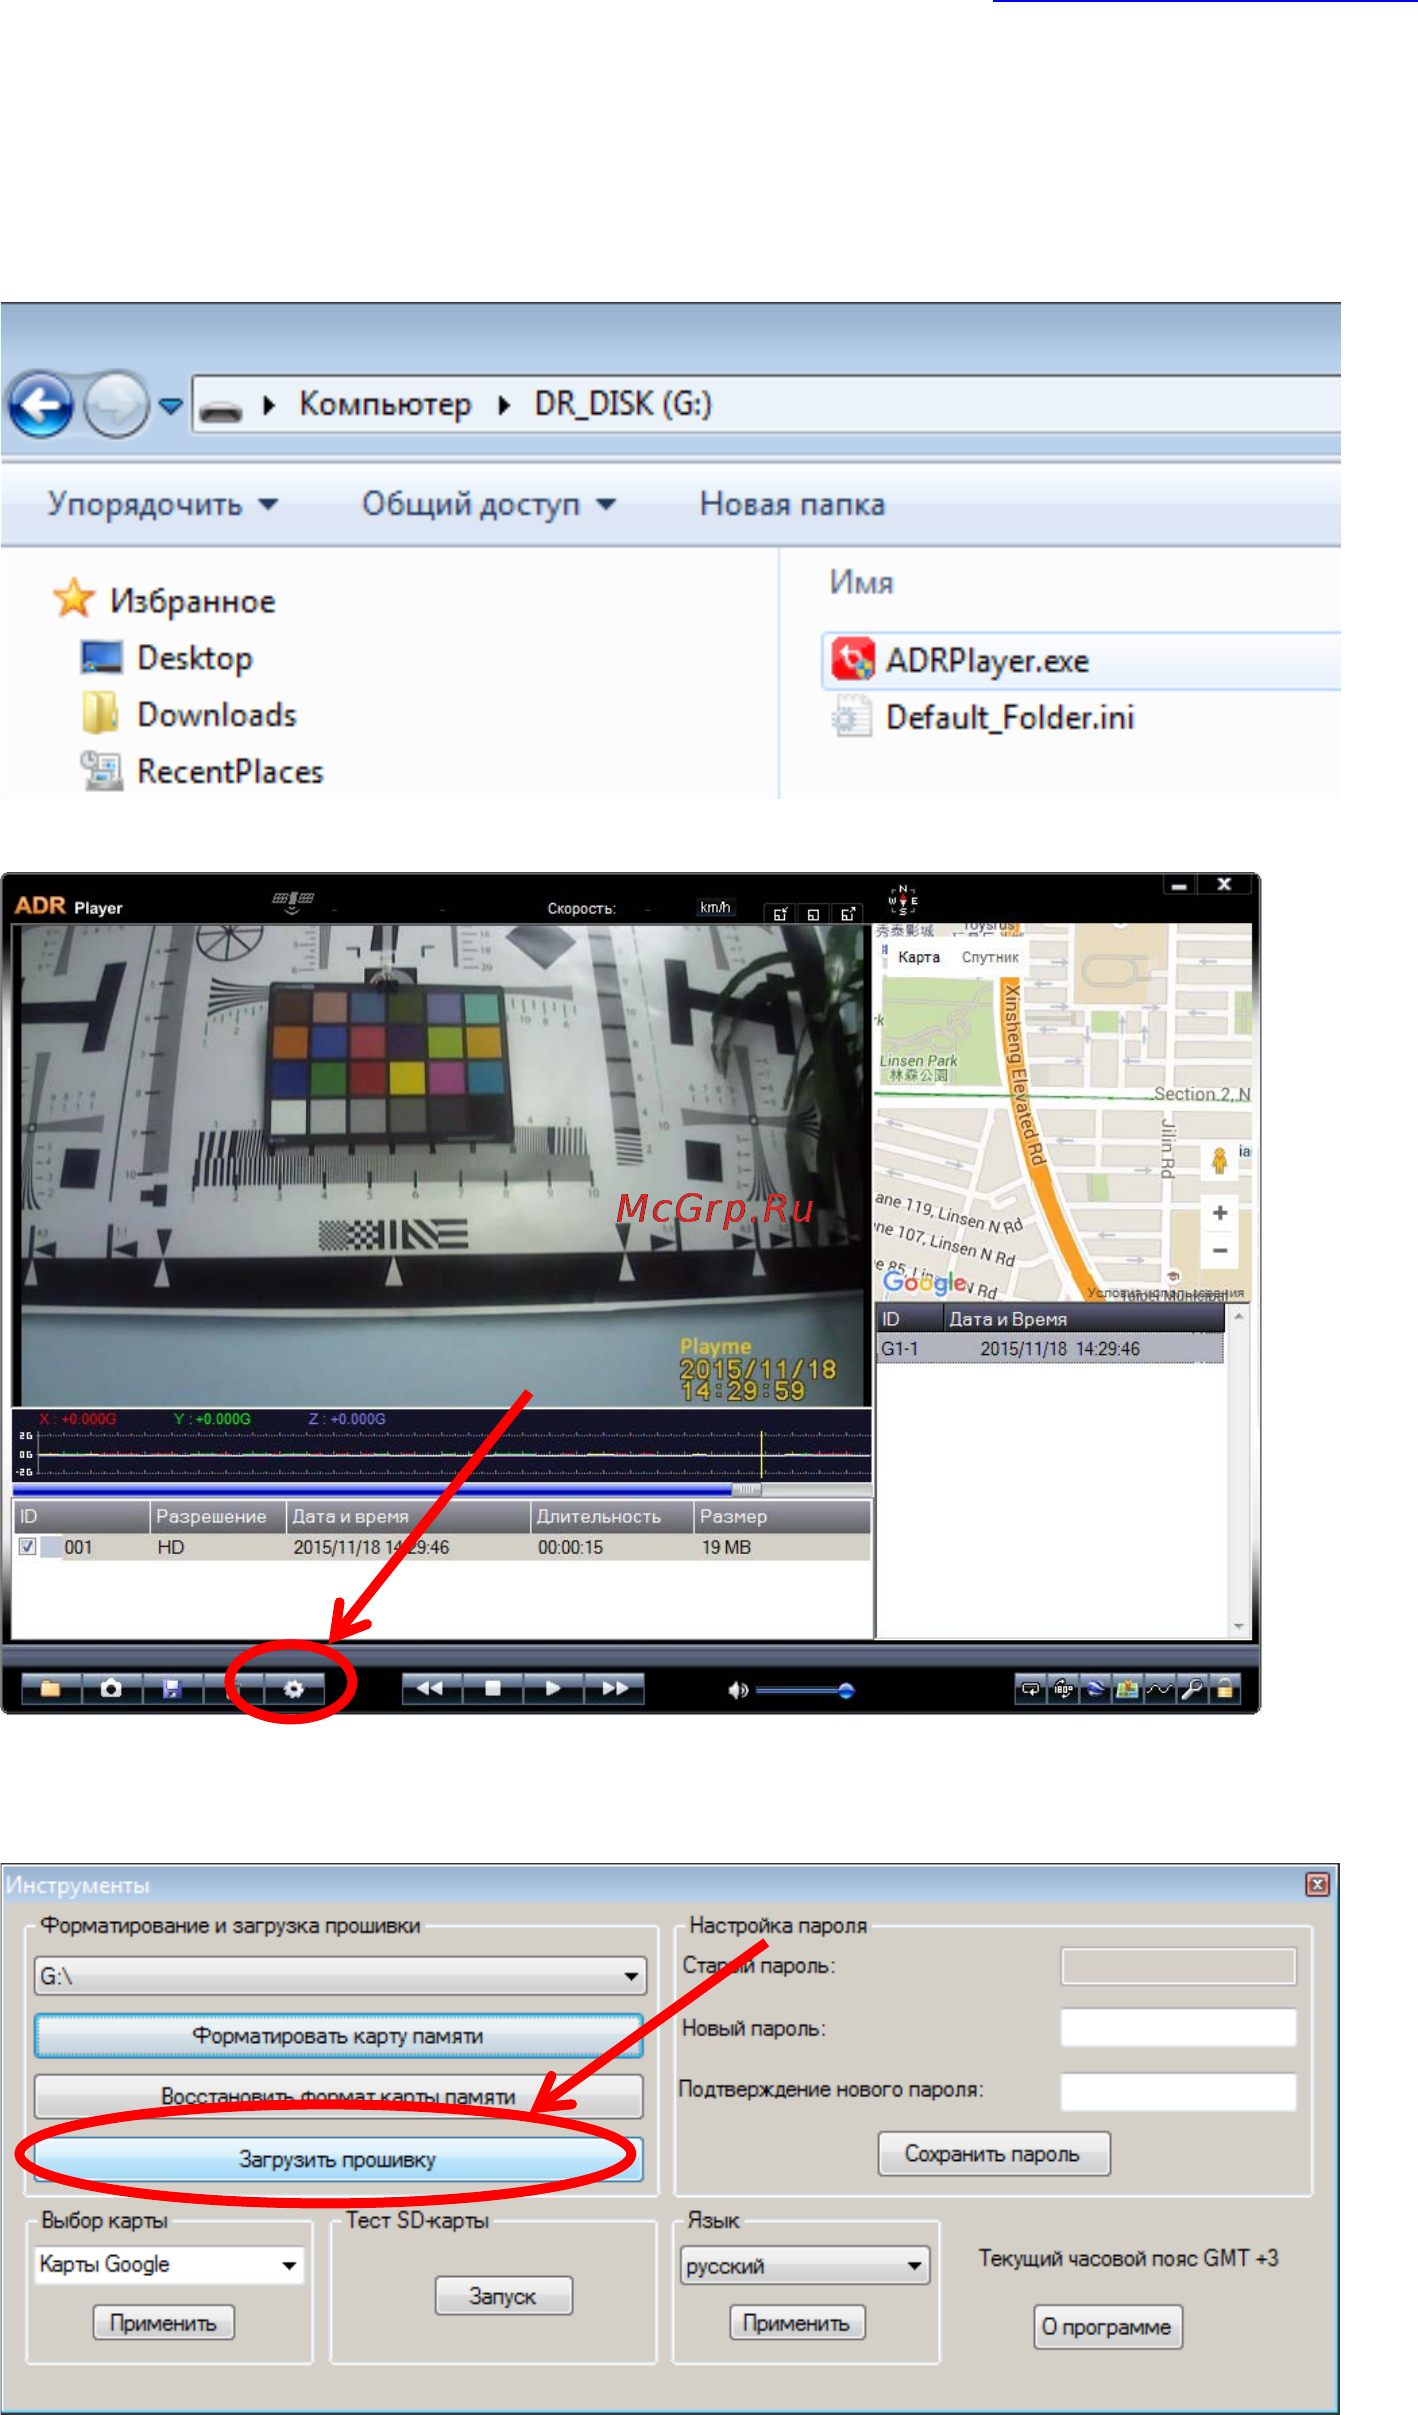This screenshot has width=1418, height=2415.
Task: Sort file list by Размер column
Action: coord(782,1516)
